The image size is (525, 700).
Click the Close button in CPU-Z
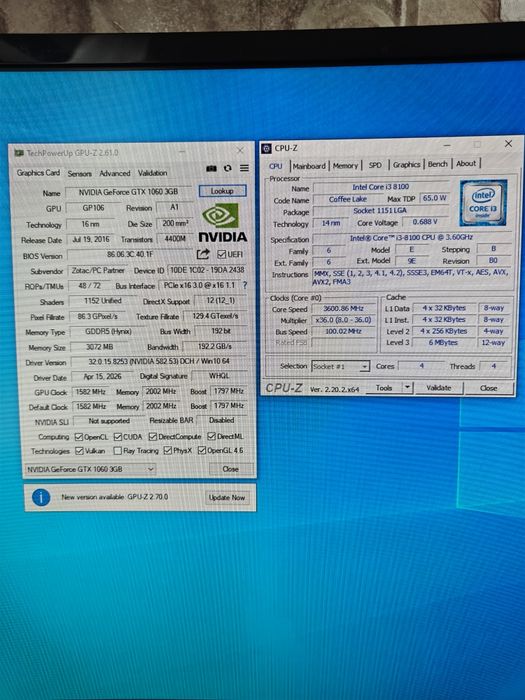488,388
